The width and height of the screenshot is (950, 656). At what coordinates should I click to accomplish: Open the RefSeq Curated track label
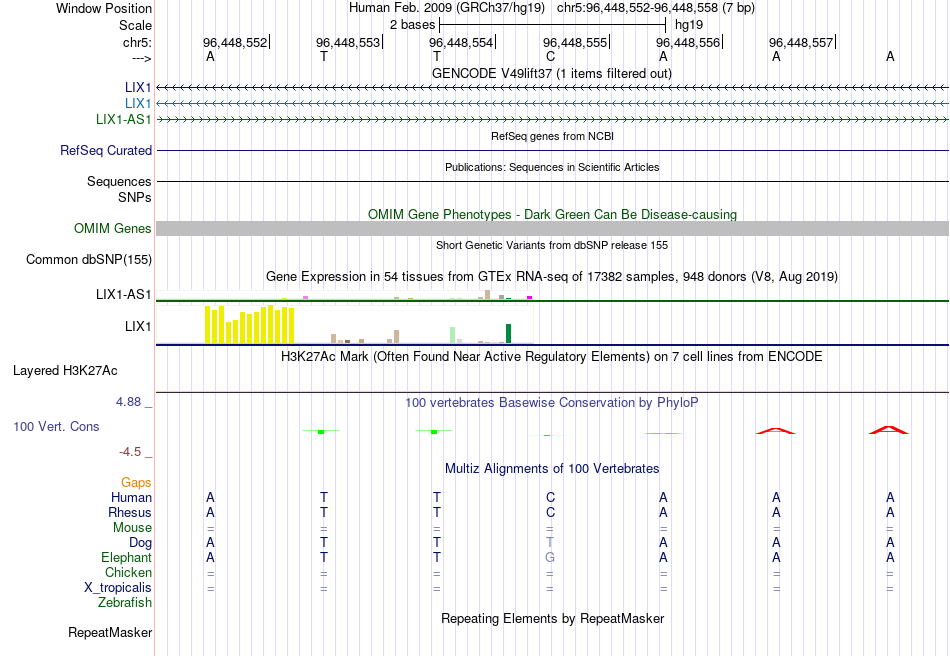[x=106, y=150]
